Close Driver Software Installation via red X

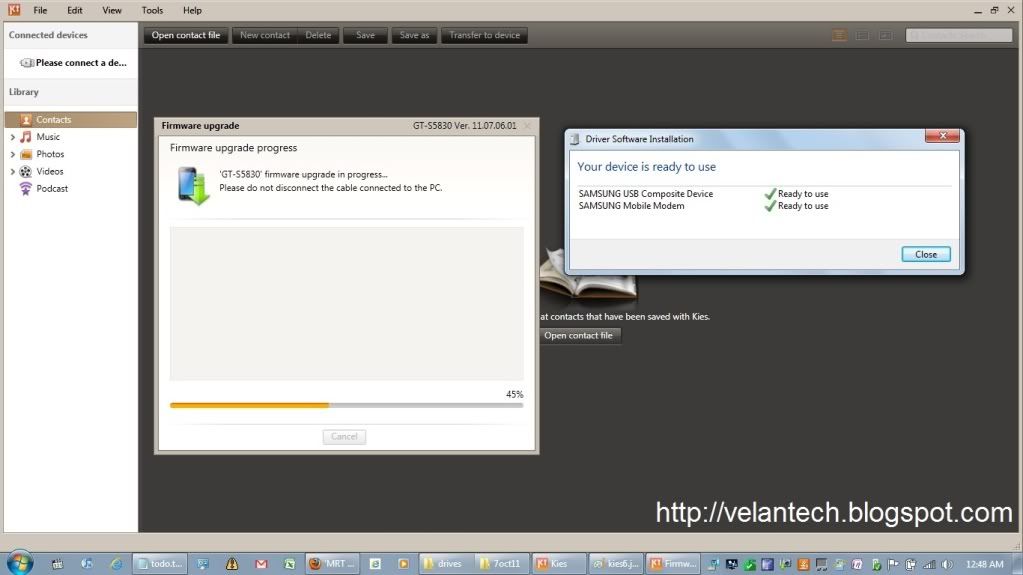(x=942, y=136)
